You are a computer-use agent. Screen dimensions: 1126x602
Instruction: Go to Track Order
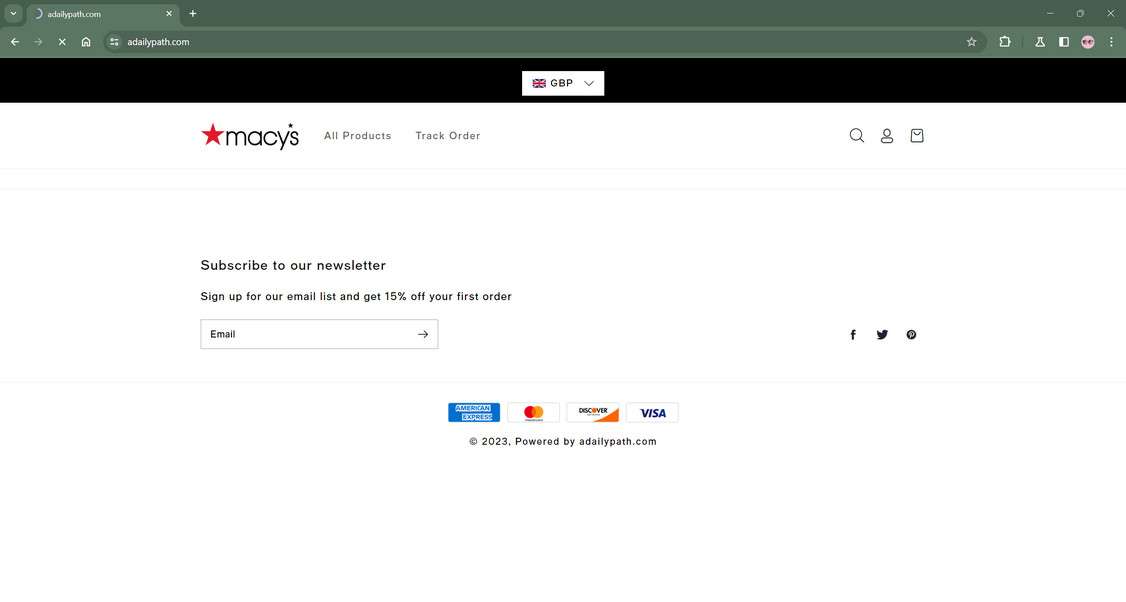(447, 135)
